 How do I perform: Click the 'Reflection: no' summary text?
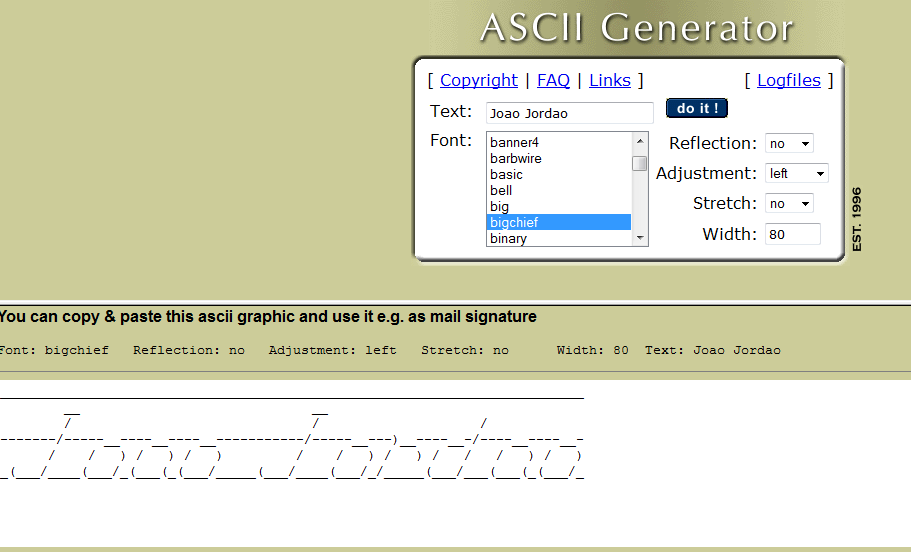(x=189, y=350)
